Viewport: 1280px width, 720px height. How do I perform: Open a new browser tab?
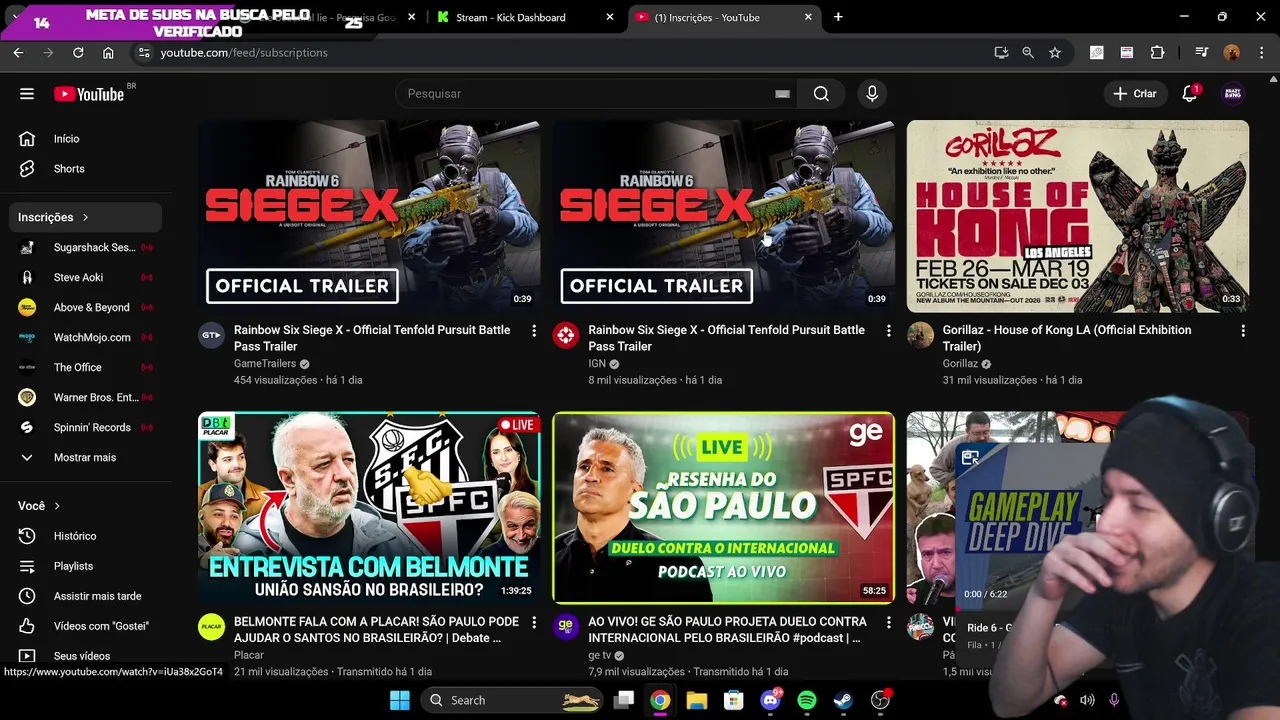[838, 17]
